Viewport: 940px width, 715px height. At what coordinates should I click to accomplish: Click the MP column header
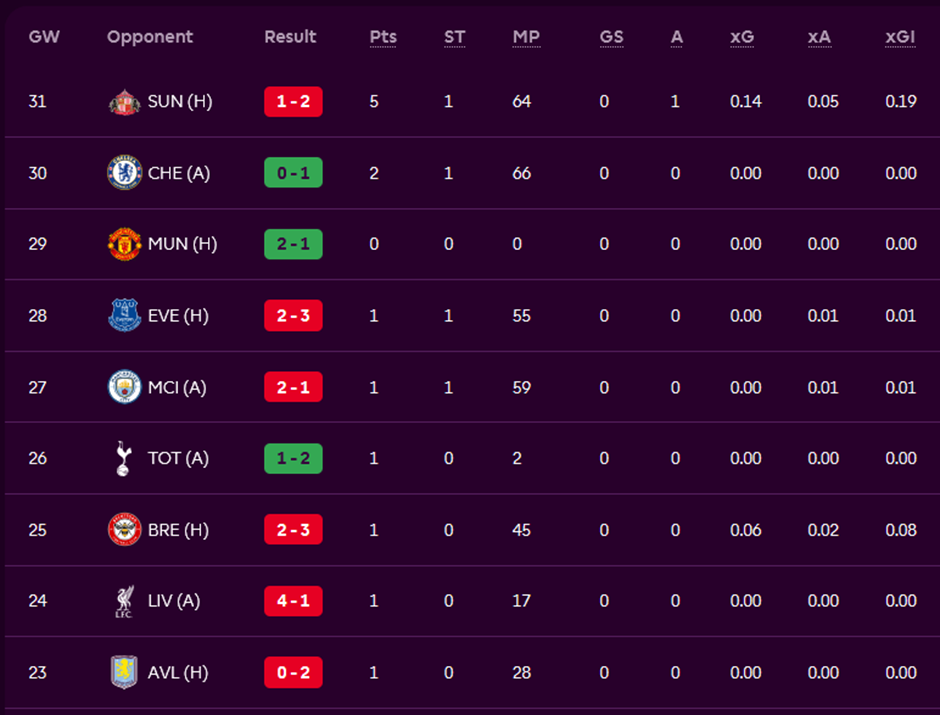point(526,37)
